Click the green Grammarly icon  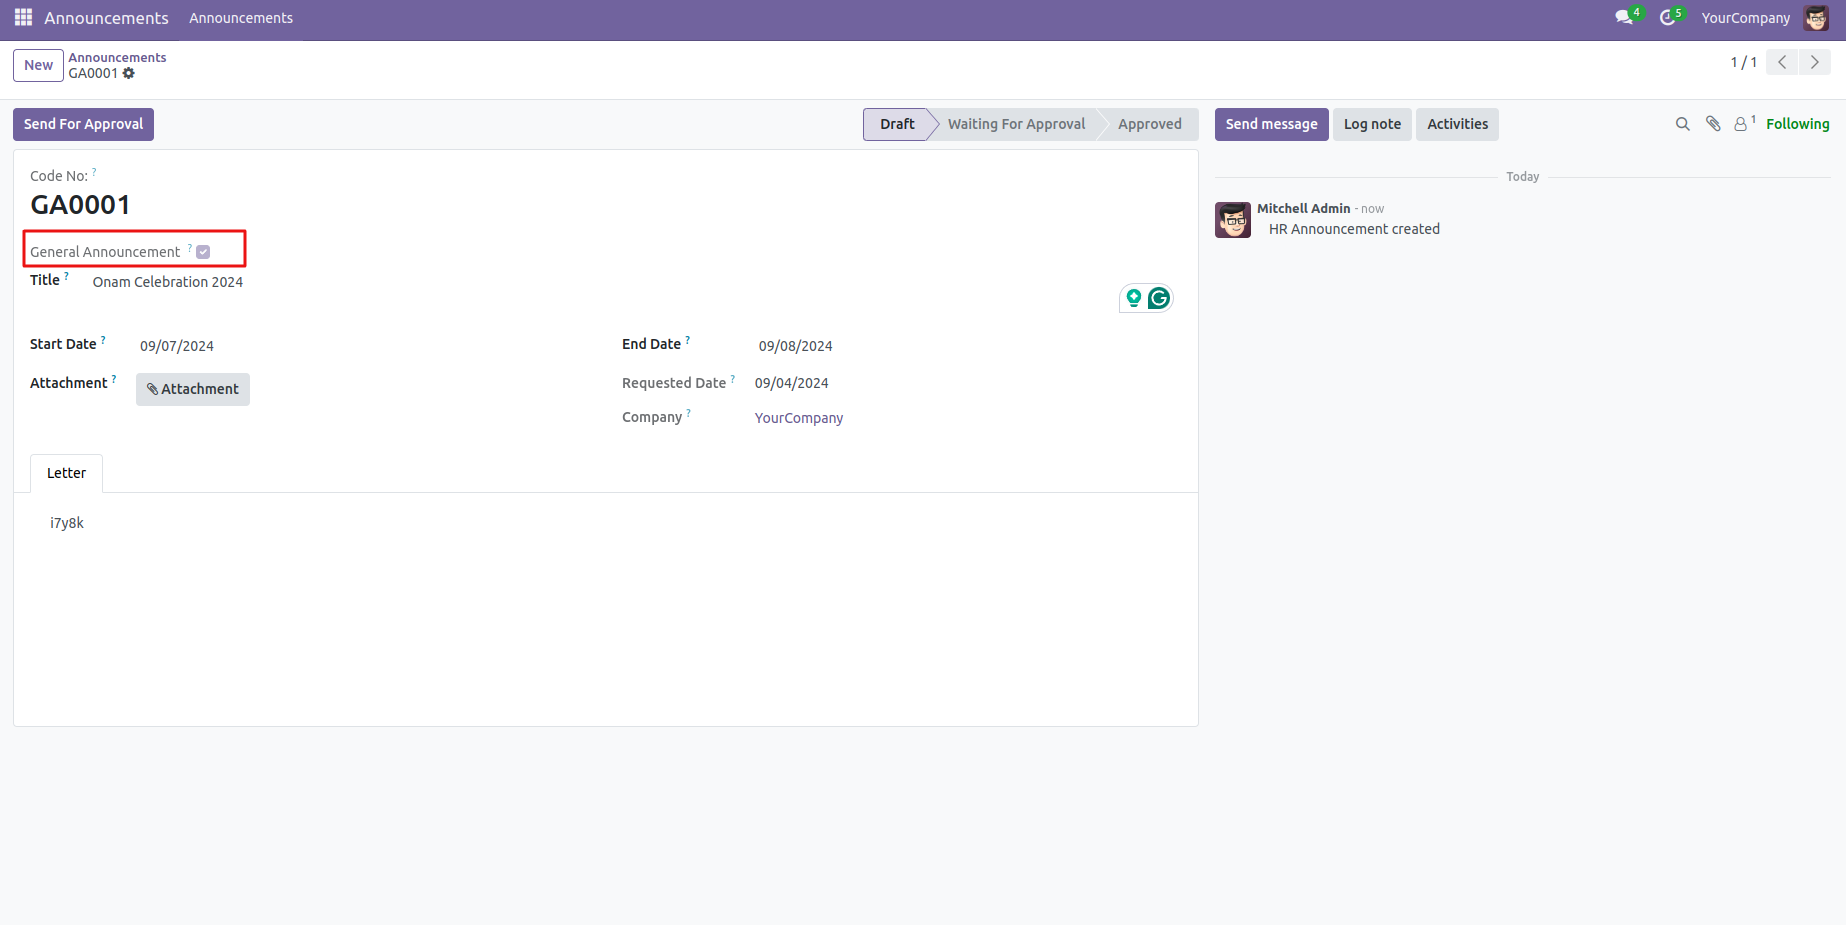coord(1159,298)
